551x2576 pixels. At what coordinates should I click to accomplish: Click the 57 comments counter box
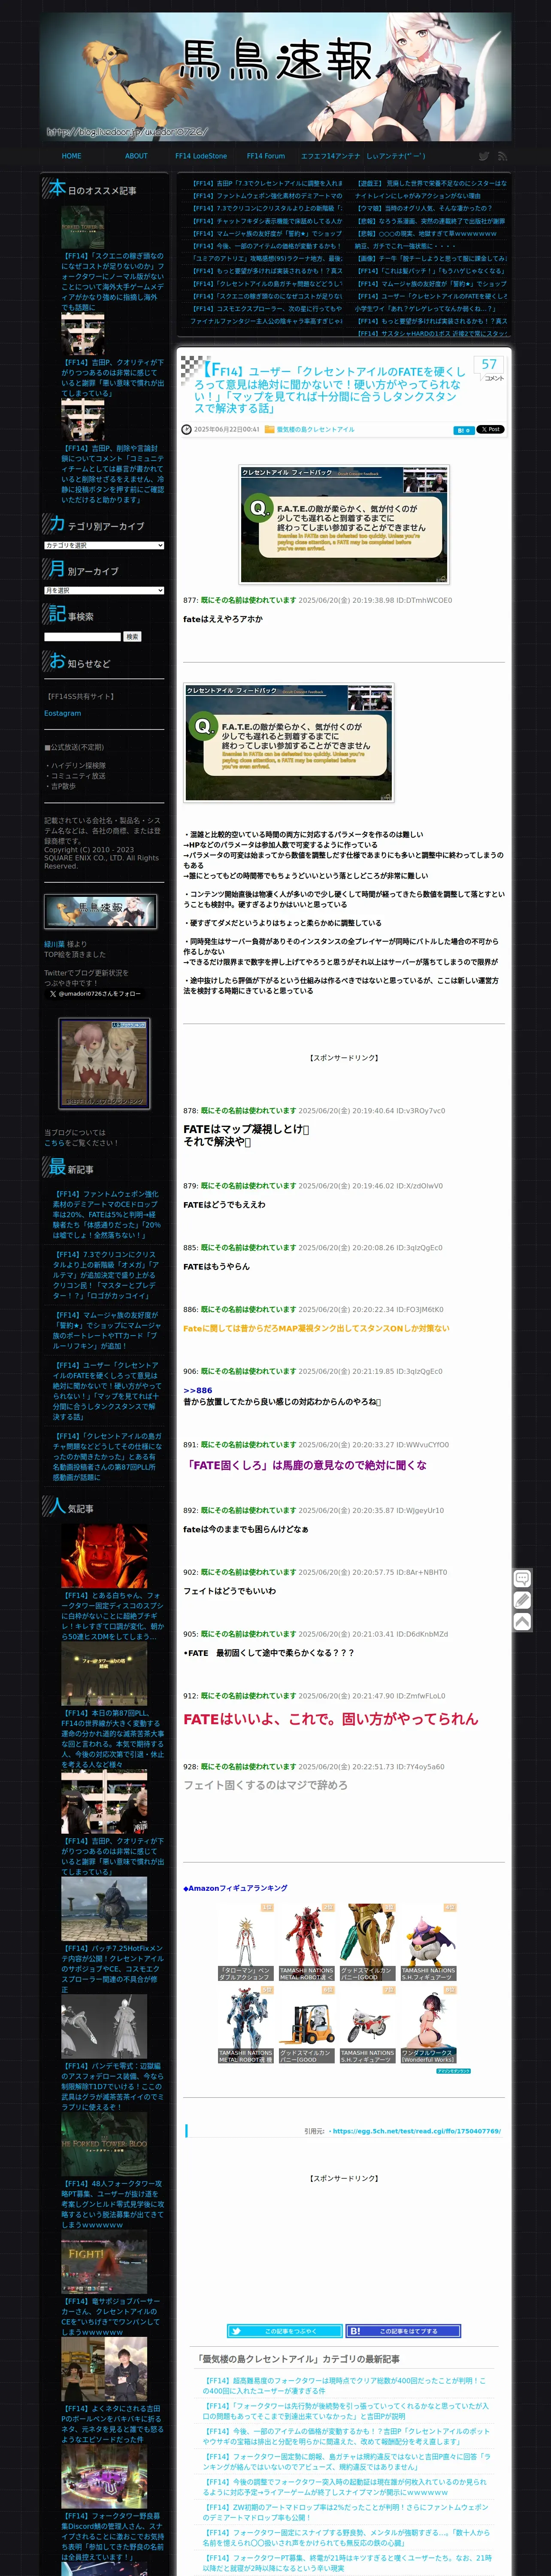489,369
